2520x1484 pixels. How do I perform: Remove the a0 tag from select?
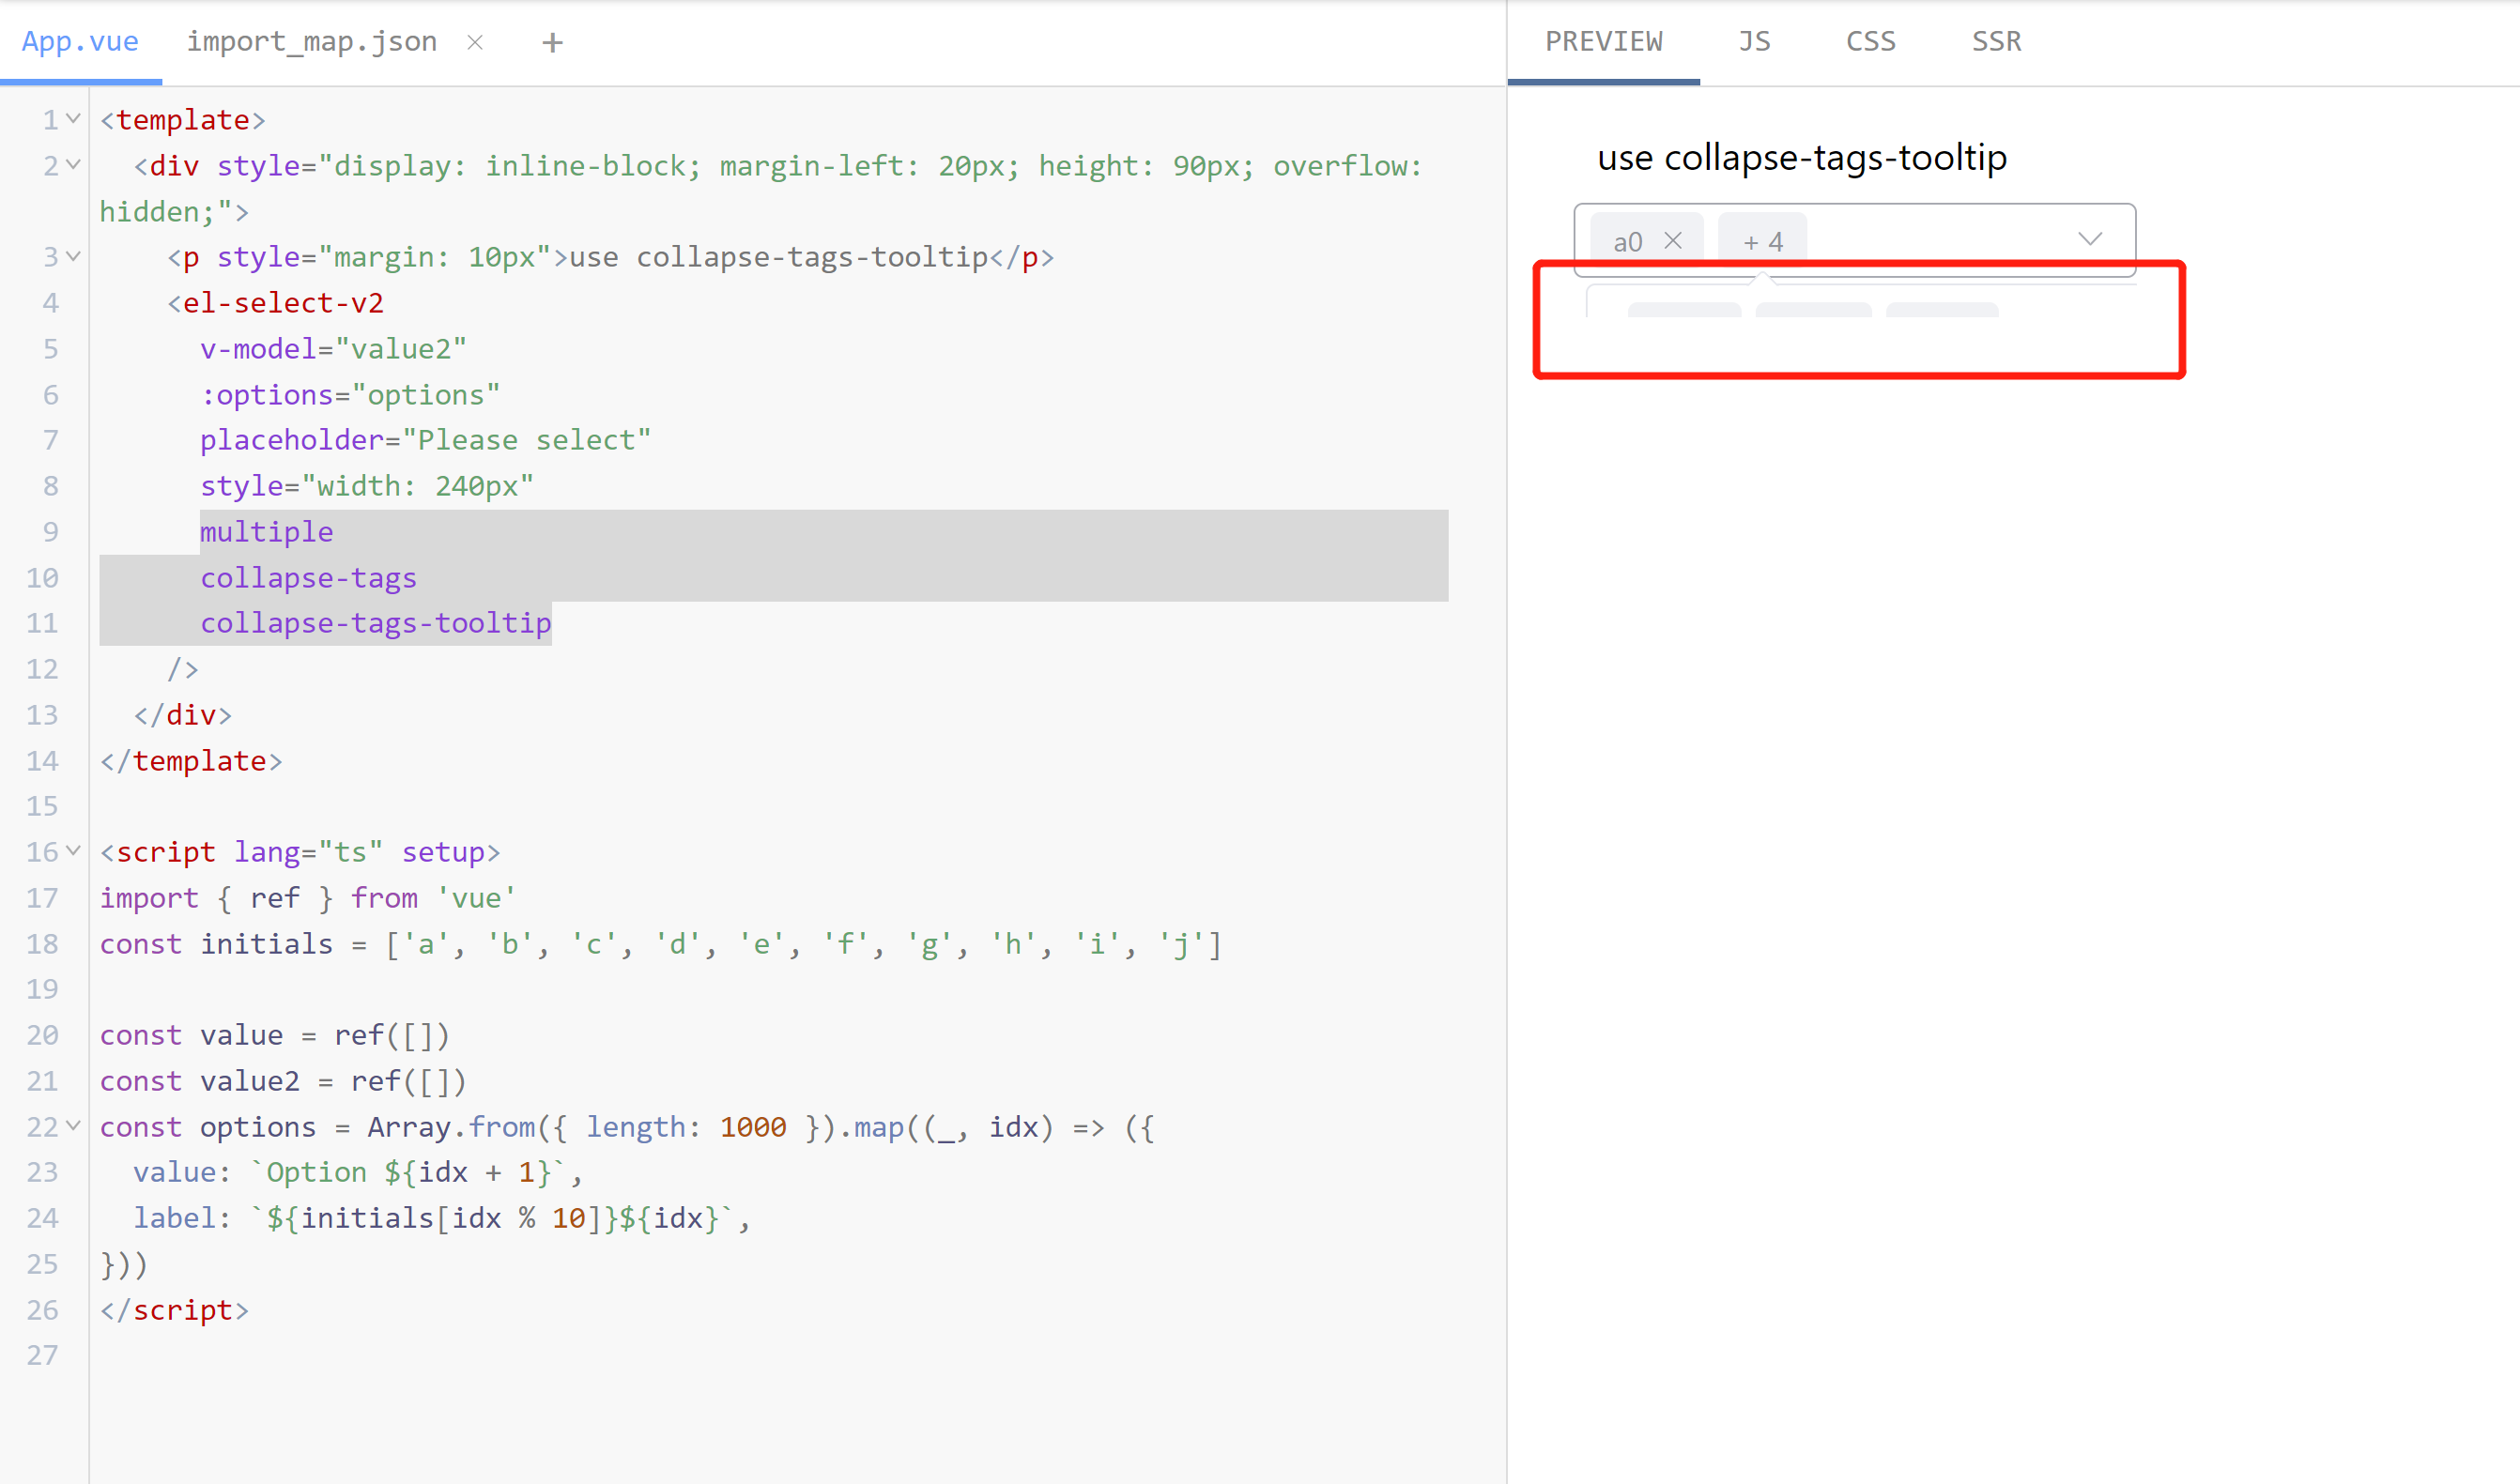click(x=1673, y=241)
